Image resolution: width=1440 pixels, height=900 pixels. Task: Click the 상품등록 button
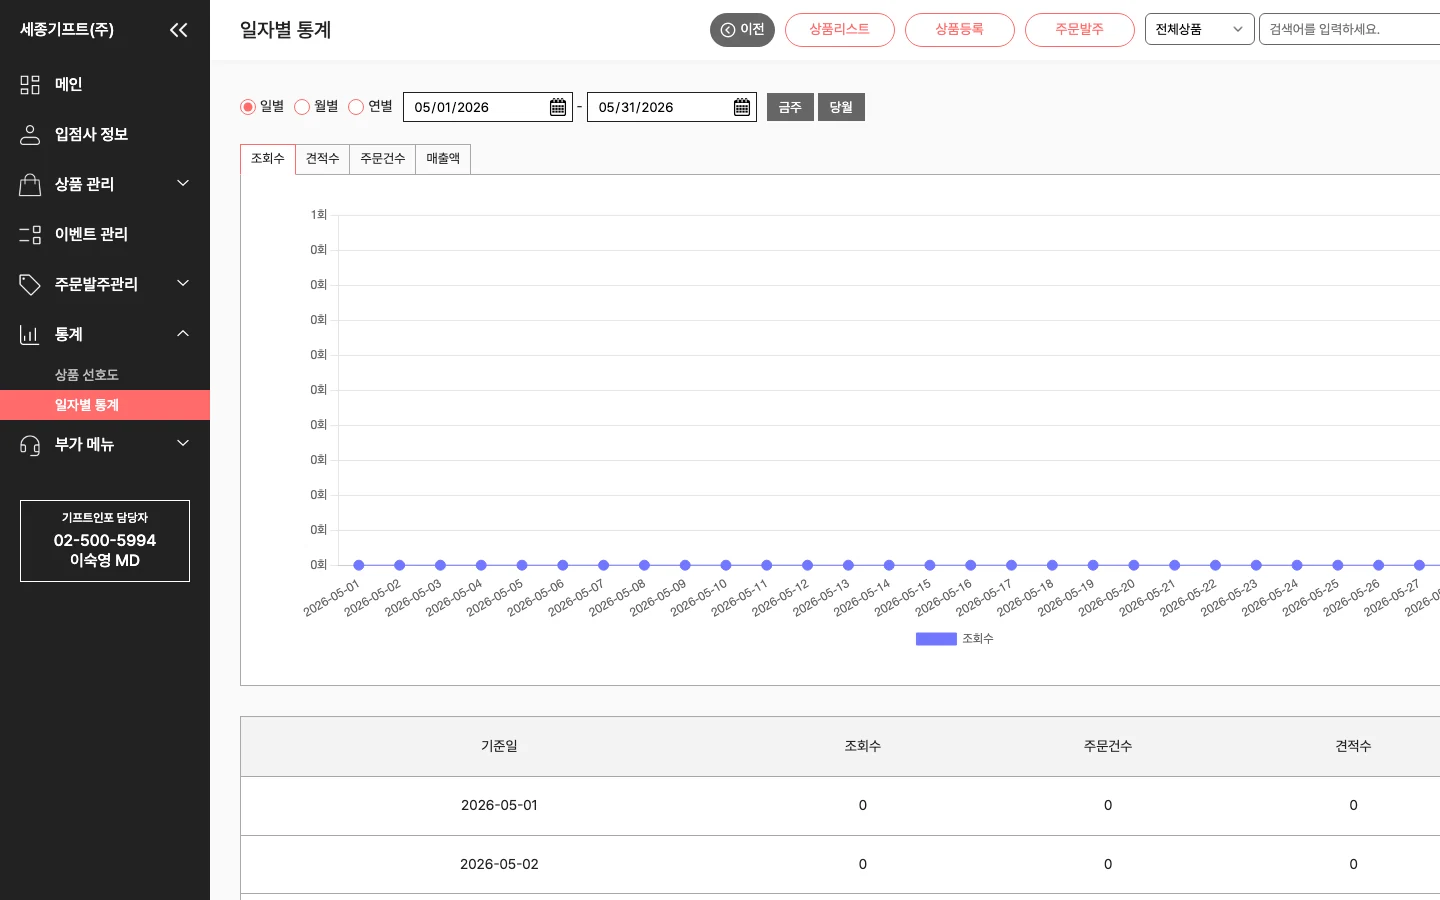(x=960, y=30)
